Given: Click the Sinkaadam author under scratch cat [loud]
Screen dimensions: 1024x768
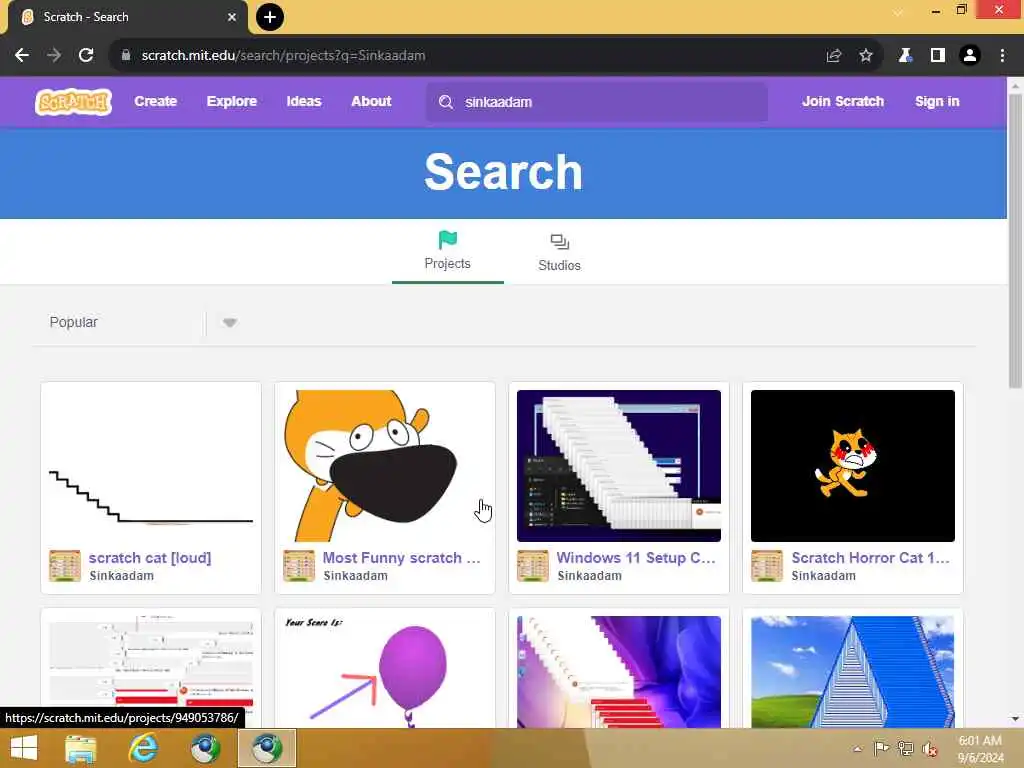Looking at the screenshot, I should [121, 575].
